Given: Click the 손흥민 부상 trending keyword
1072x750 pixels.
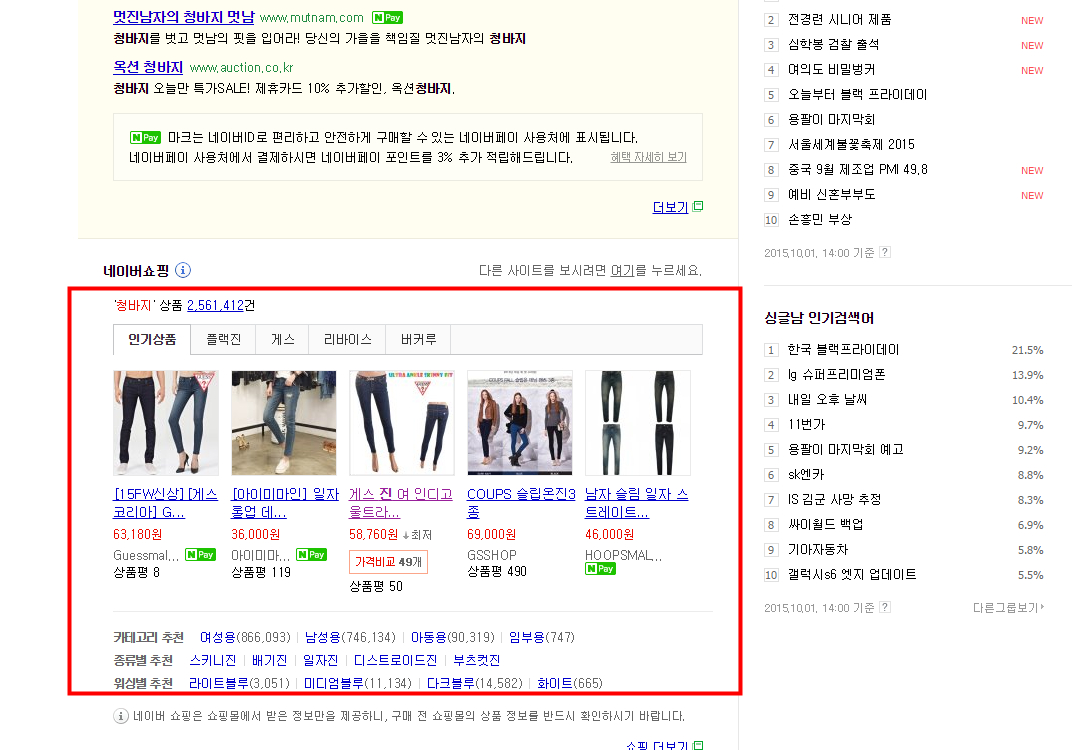Looking at the screenshot, I should 820,219.
